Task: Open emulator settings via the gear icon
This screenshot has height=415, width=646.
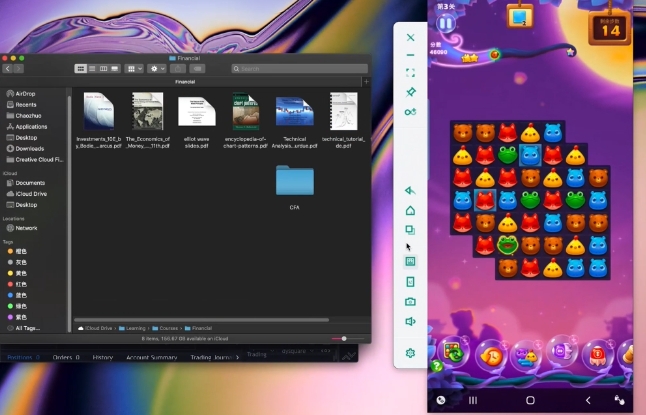Action: [410, 353]
